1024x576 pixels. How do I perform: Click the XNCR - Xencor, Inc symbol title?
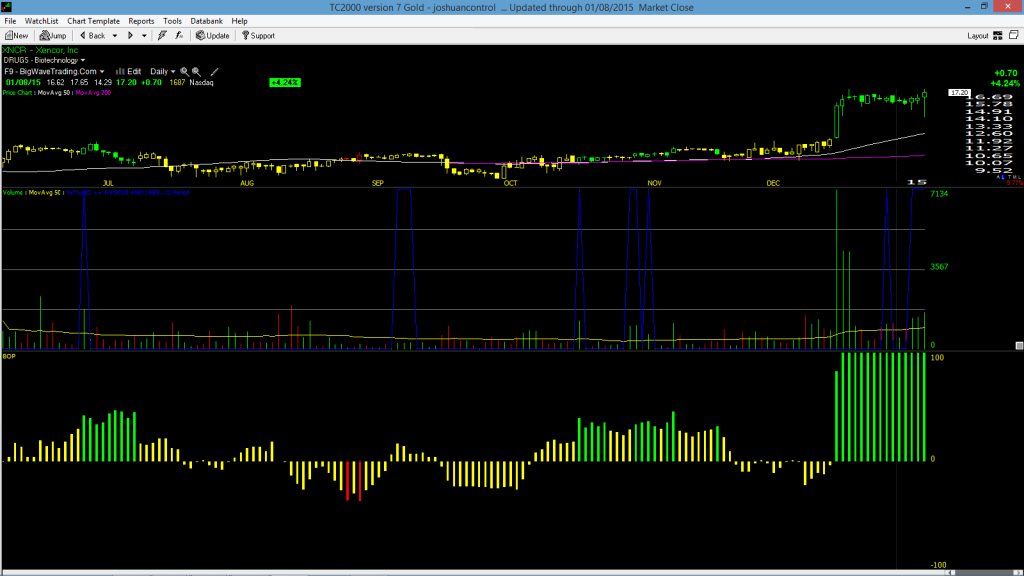pos(40,50)
